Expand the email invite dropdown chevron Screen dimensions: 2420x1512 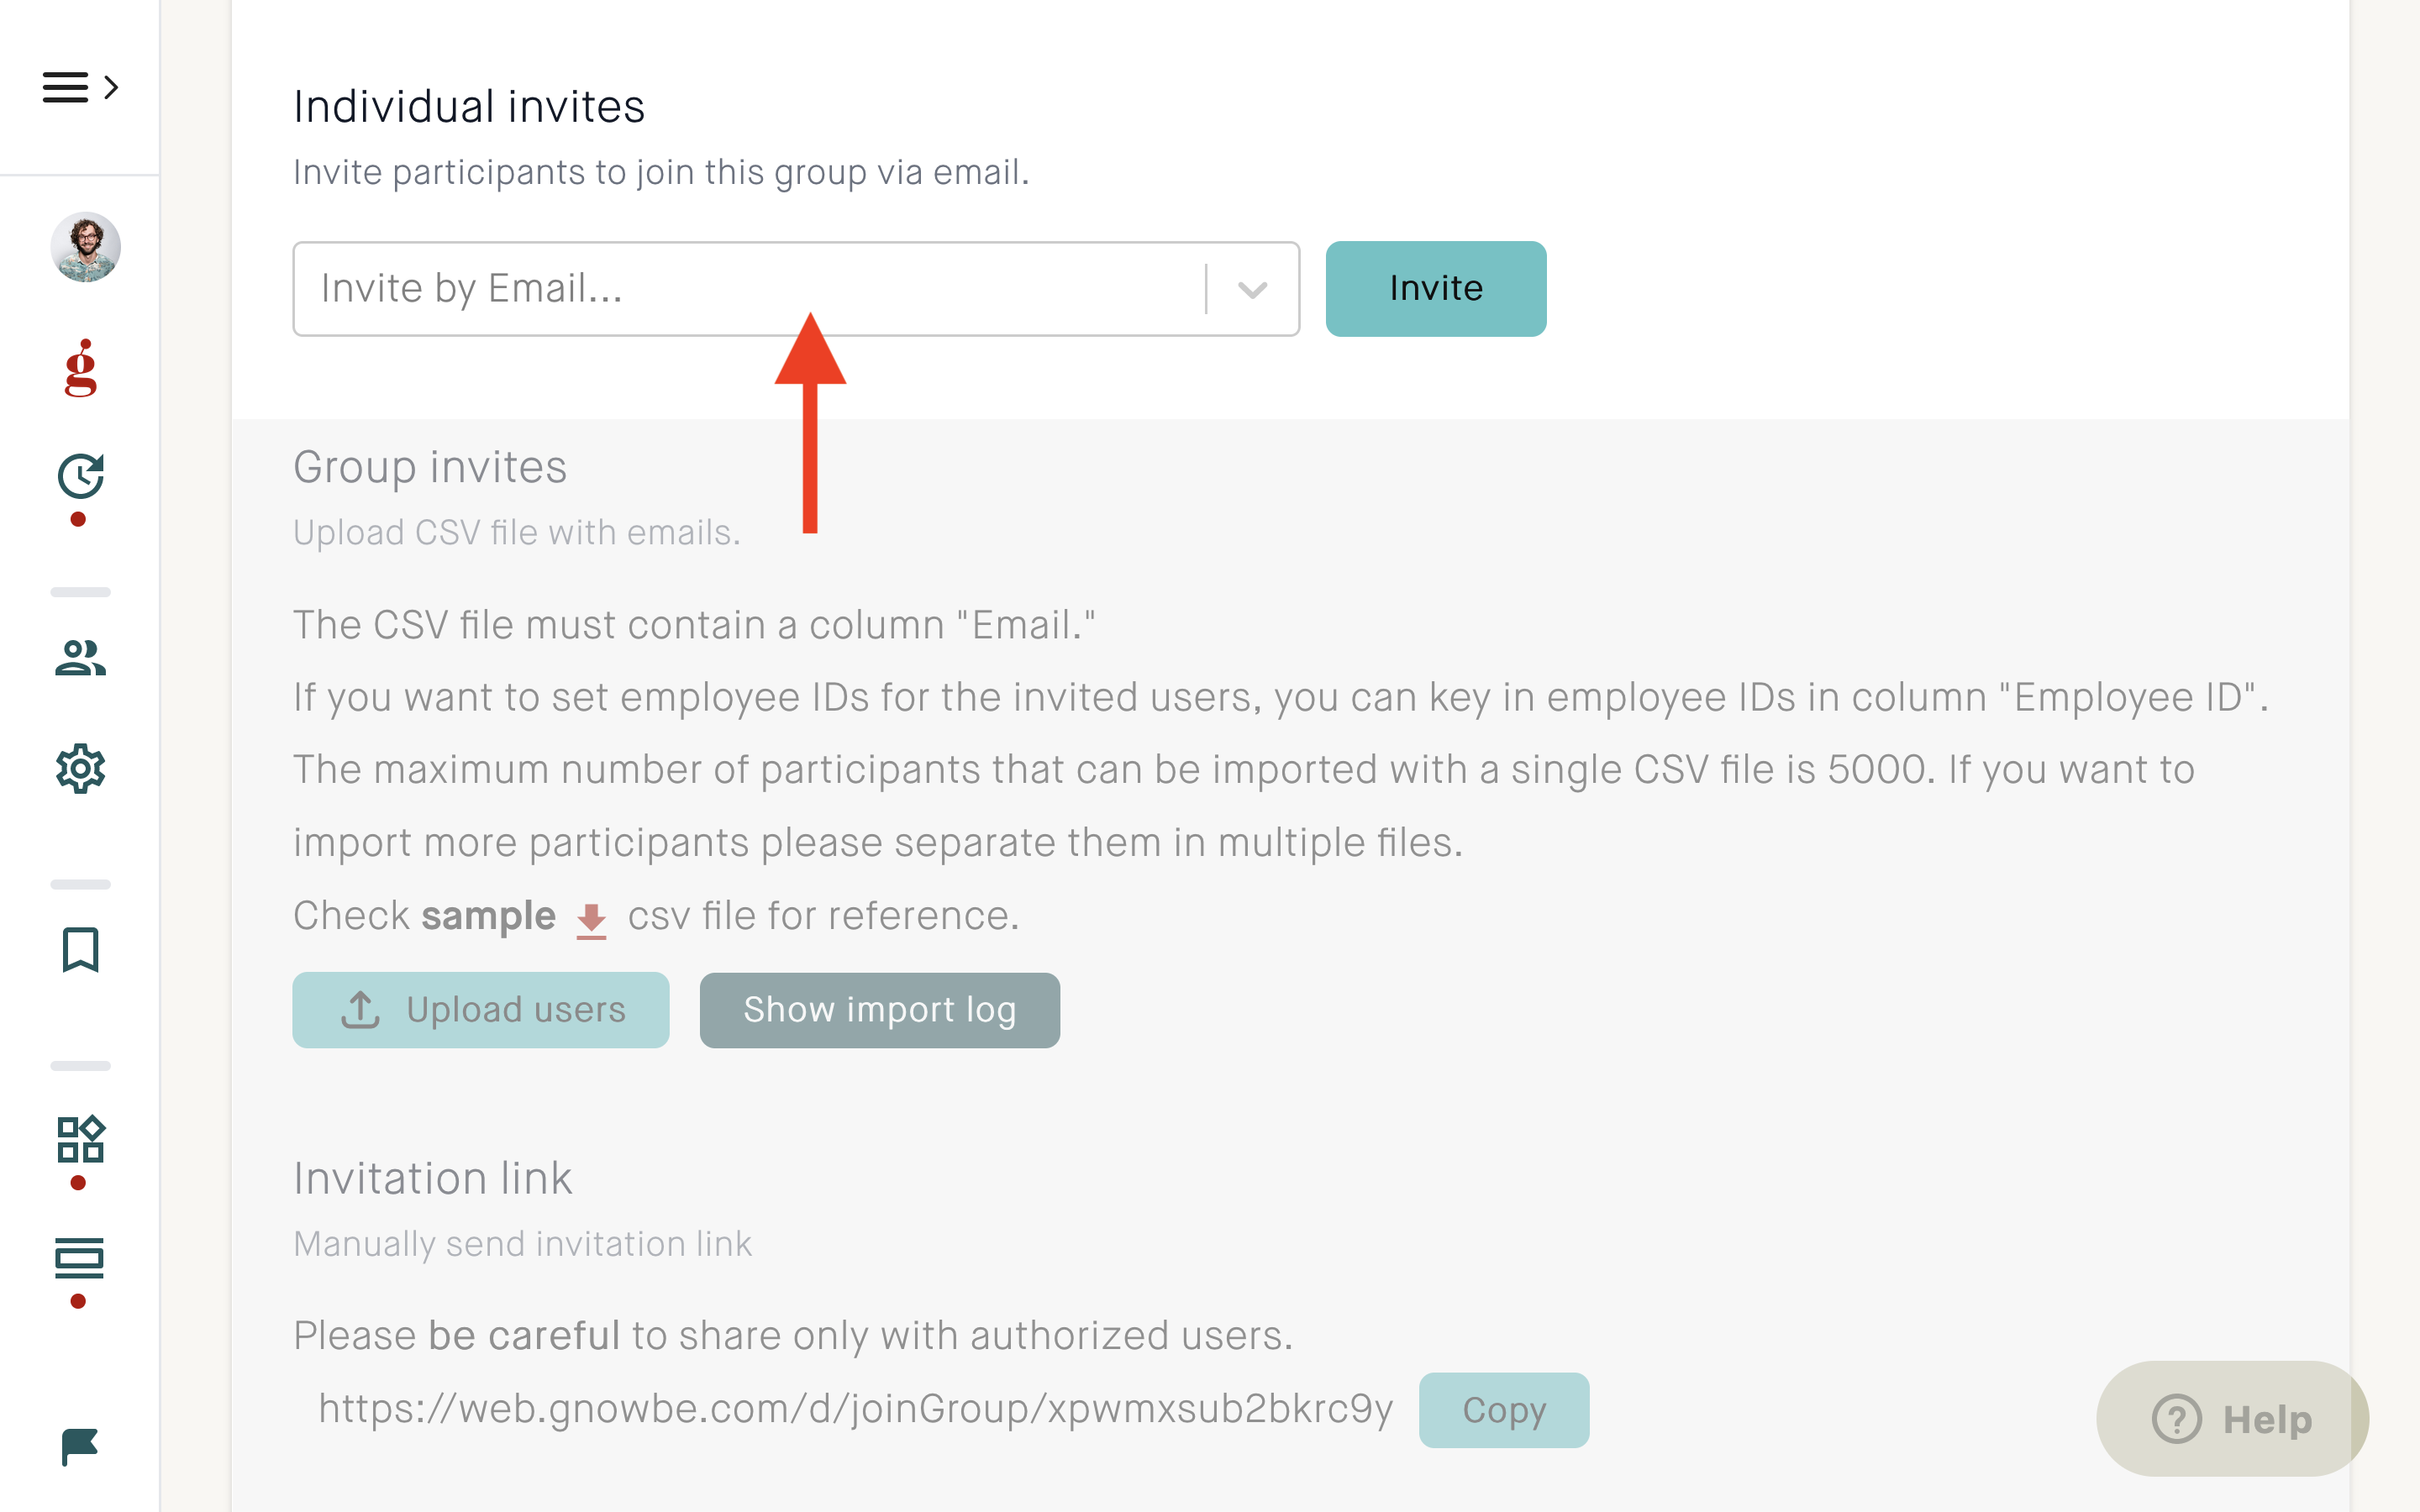(x=1252, y=290)
